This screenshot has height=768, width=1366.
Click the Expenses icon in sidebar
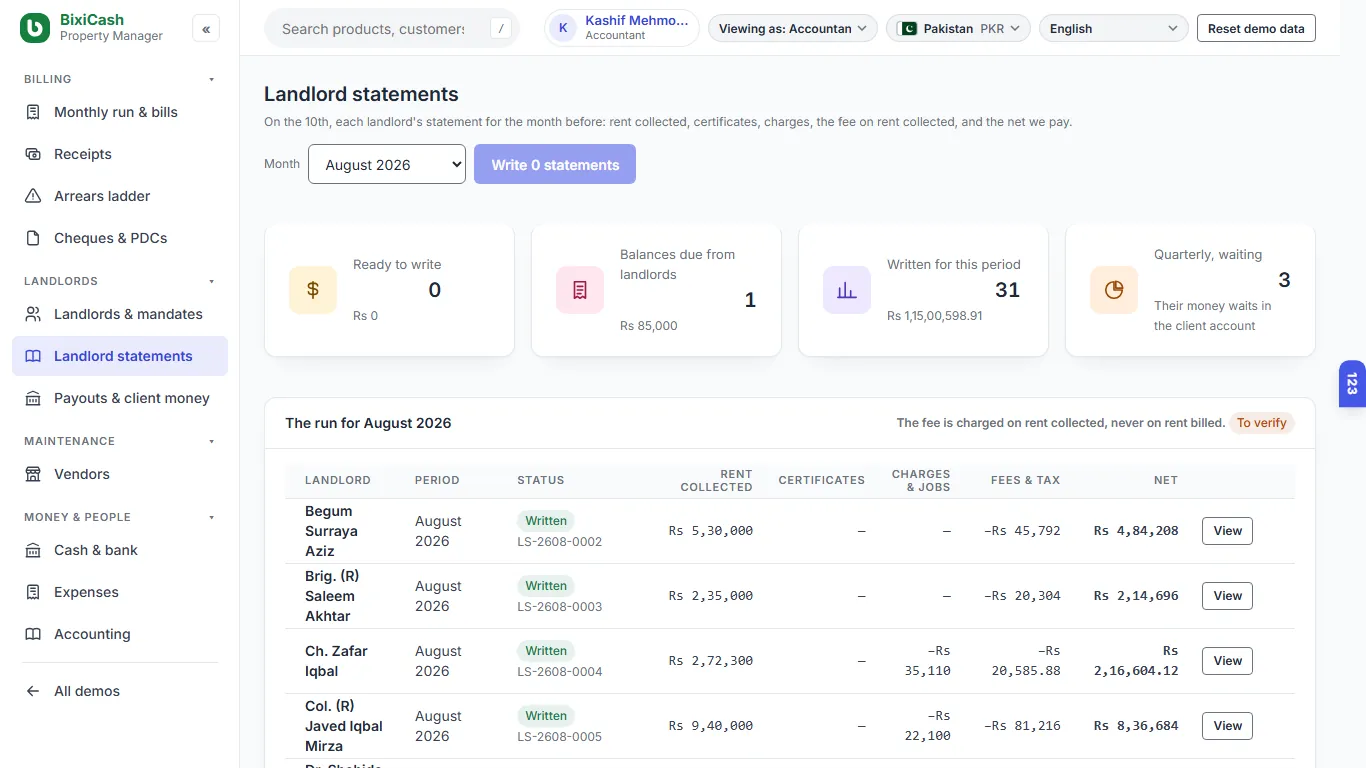pyautogui.click(x=33, y=592)
